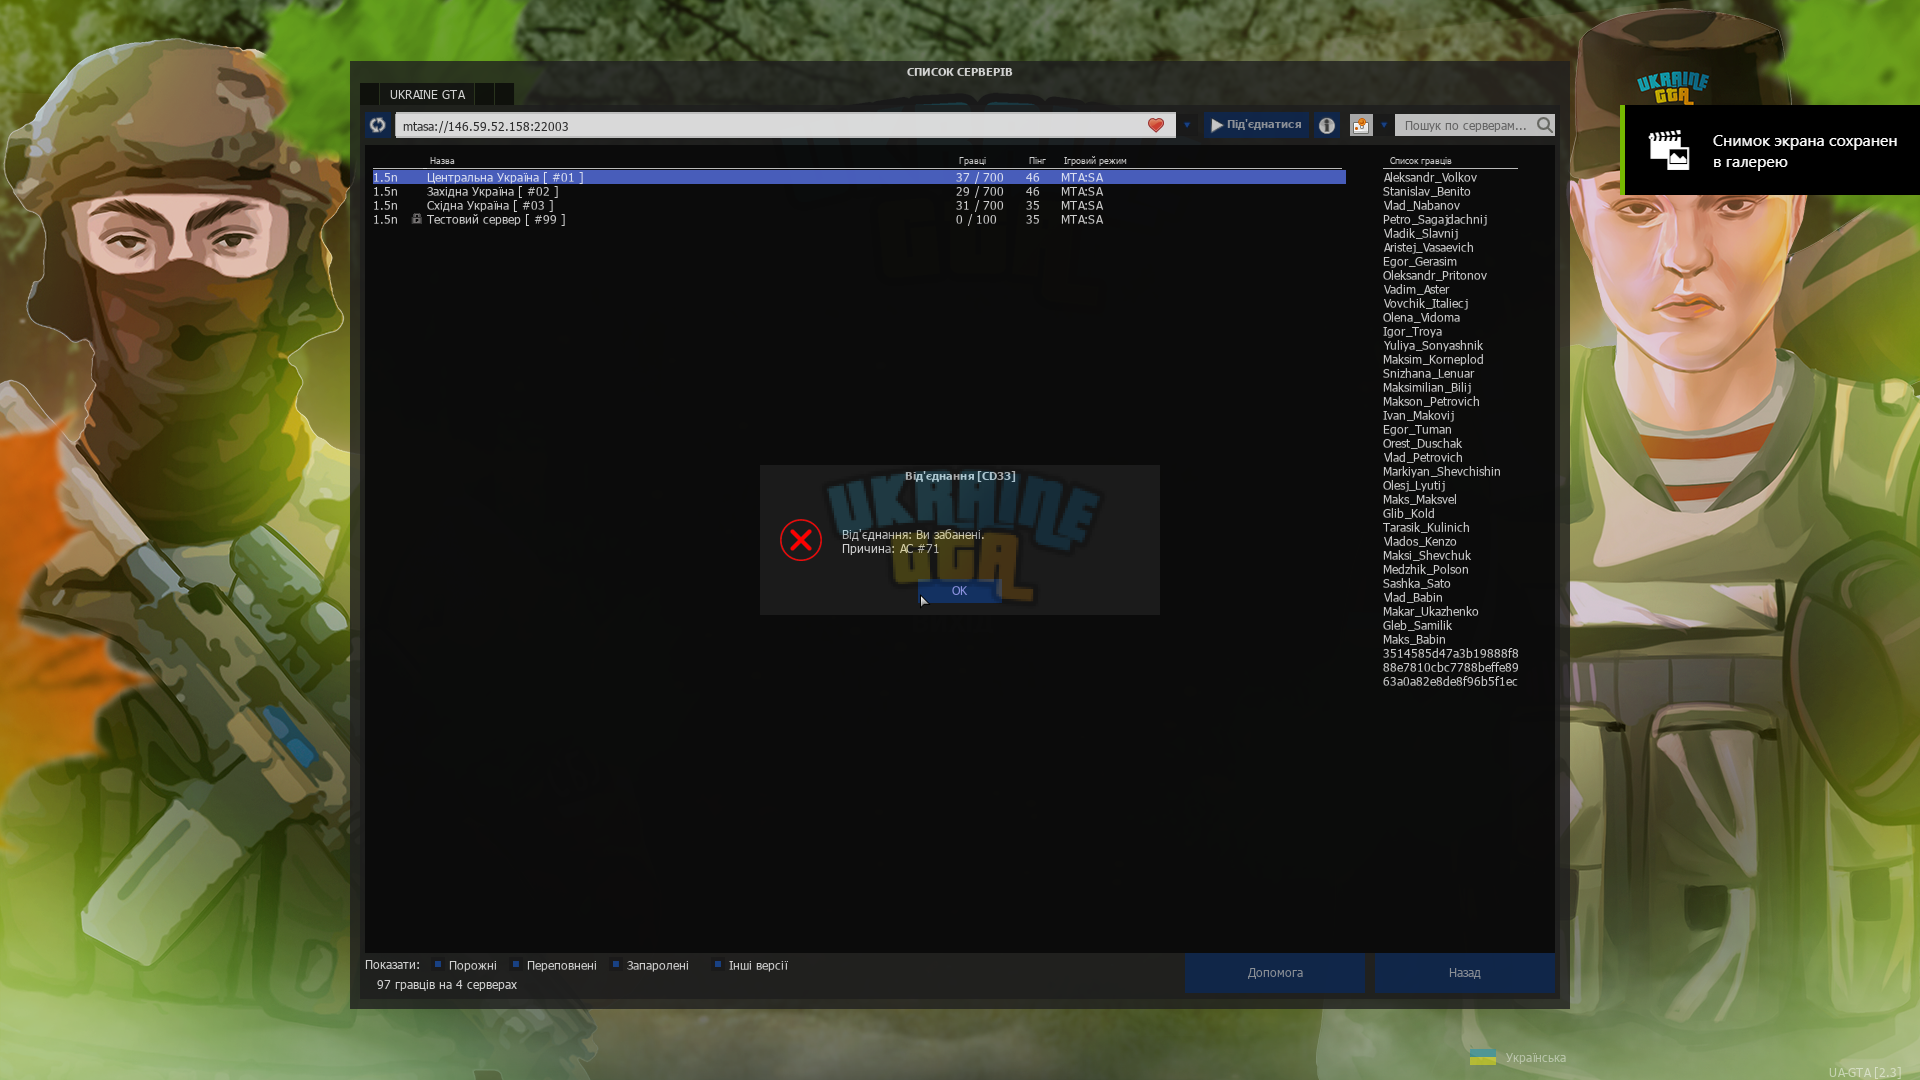Image resolution: width=1920 pixels, height=1080 pixels.
Task: Select the Центральна Україна [ #01 ] server row
Action: point(859,177)
